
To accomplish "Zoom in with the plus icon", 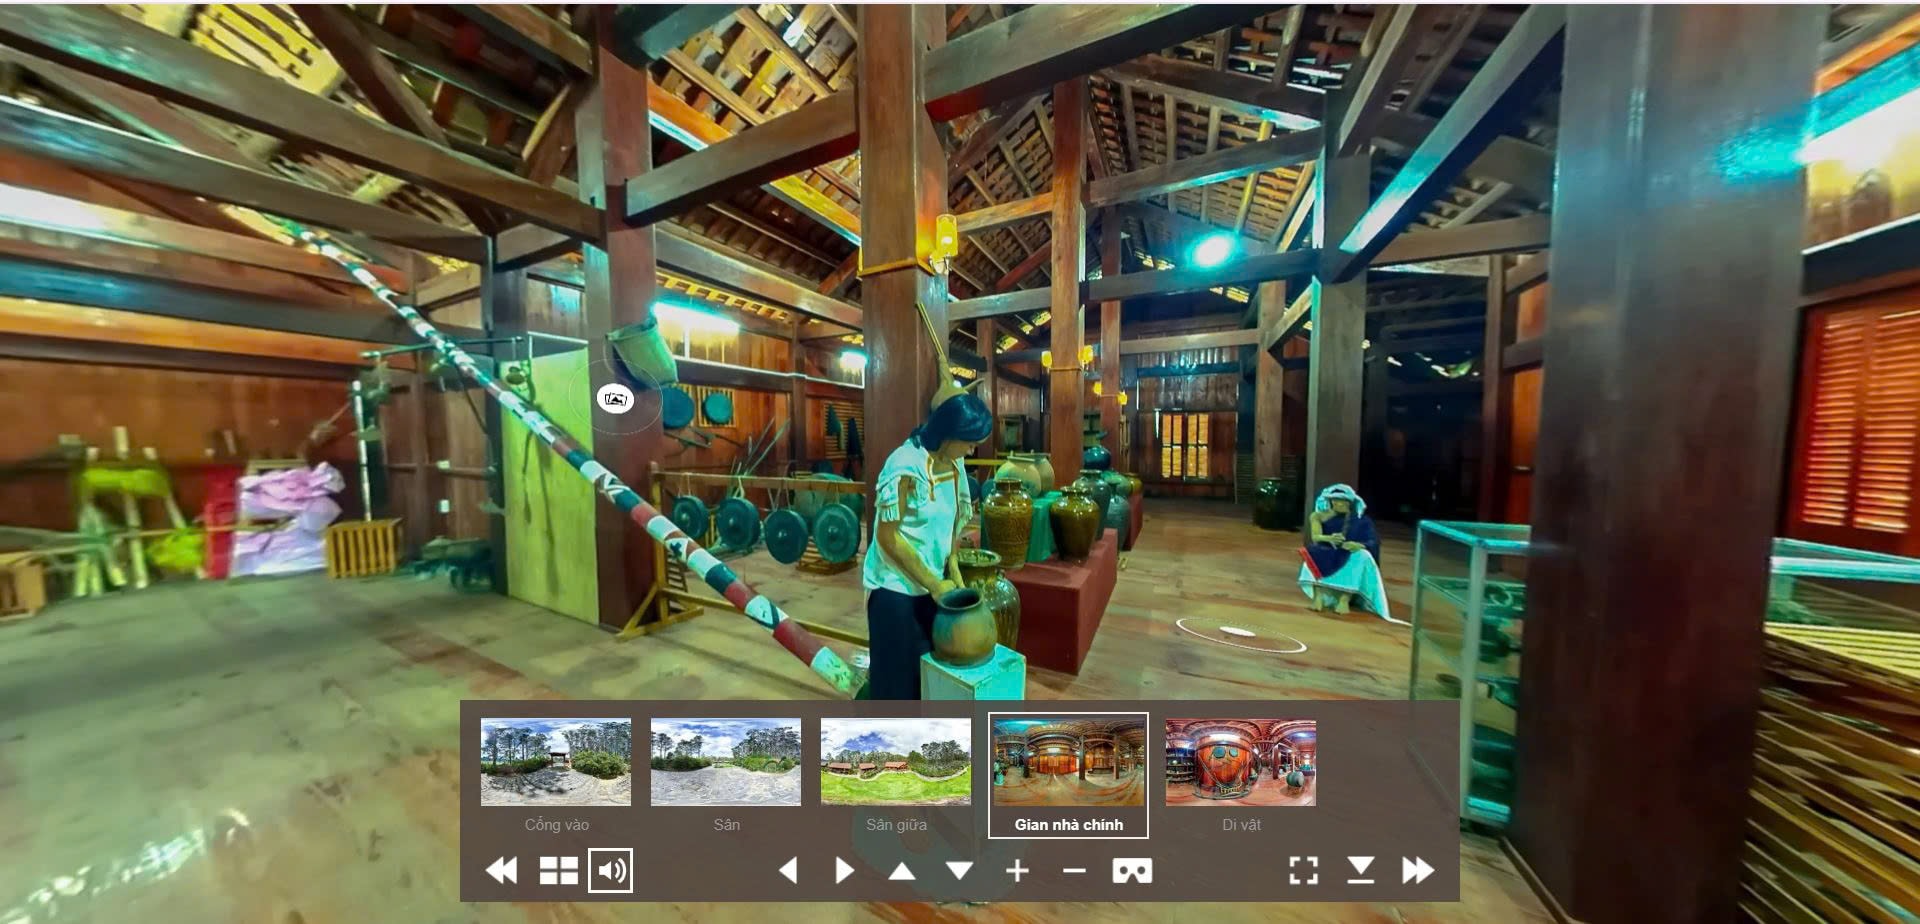I will [1017, 871].
